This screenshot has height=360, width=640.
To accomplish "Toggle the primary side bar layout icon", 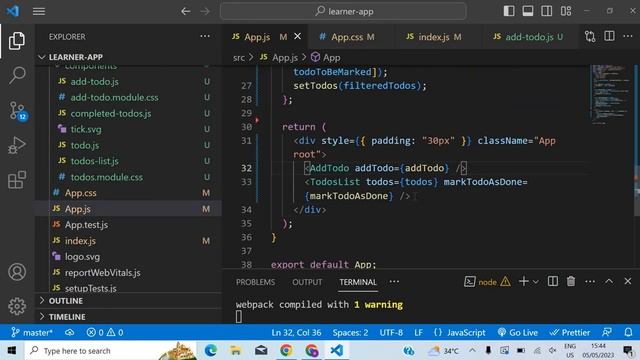I will point(509,11).
